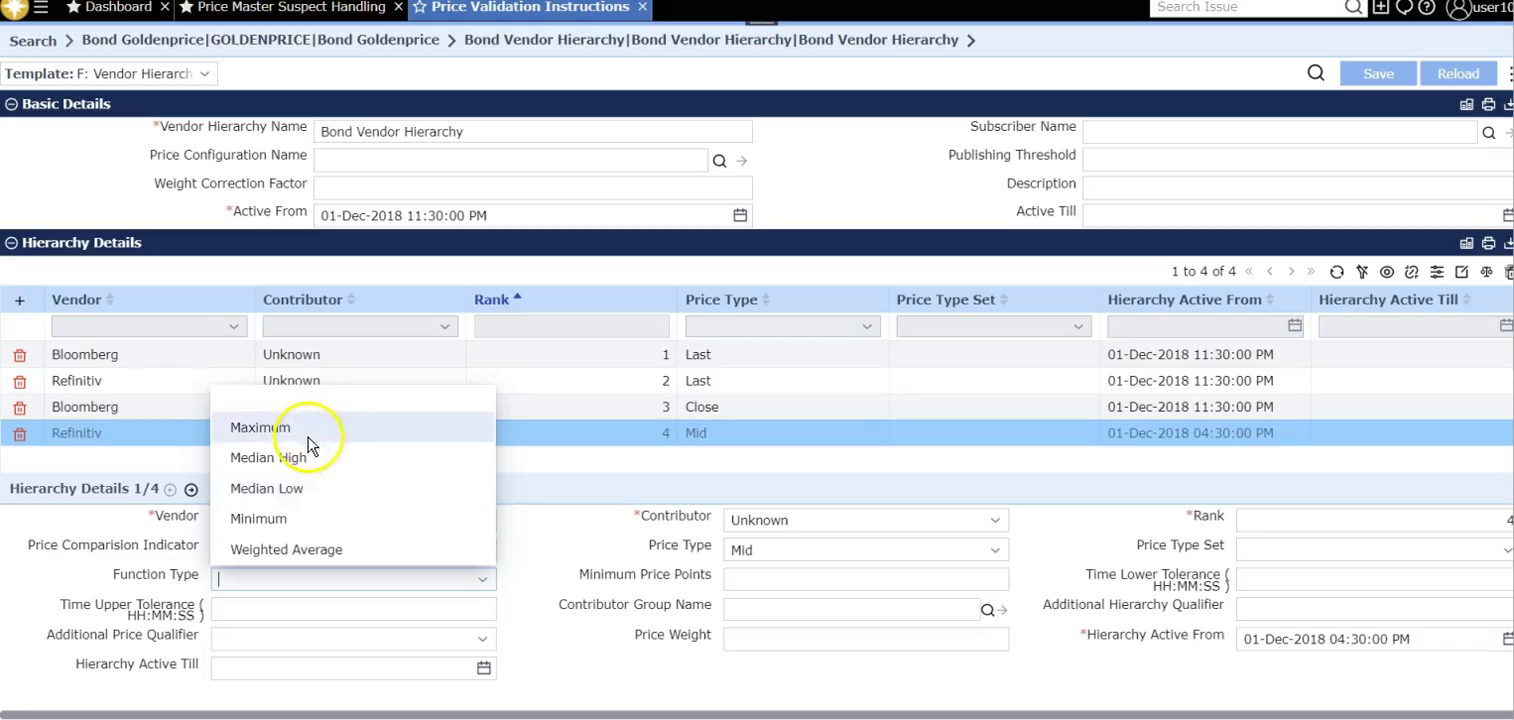
Task: Select the Bloomberg Close rank 3 row
Action: click(757, 407)
